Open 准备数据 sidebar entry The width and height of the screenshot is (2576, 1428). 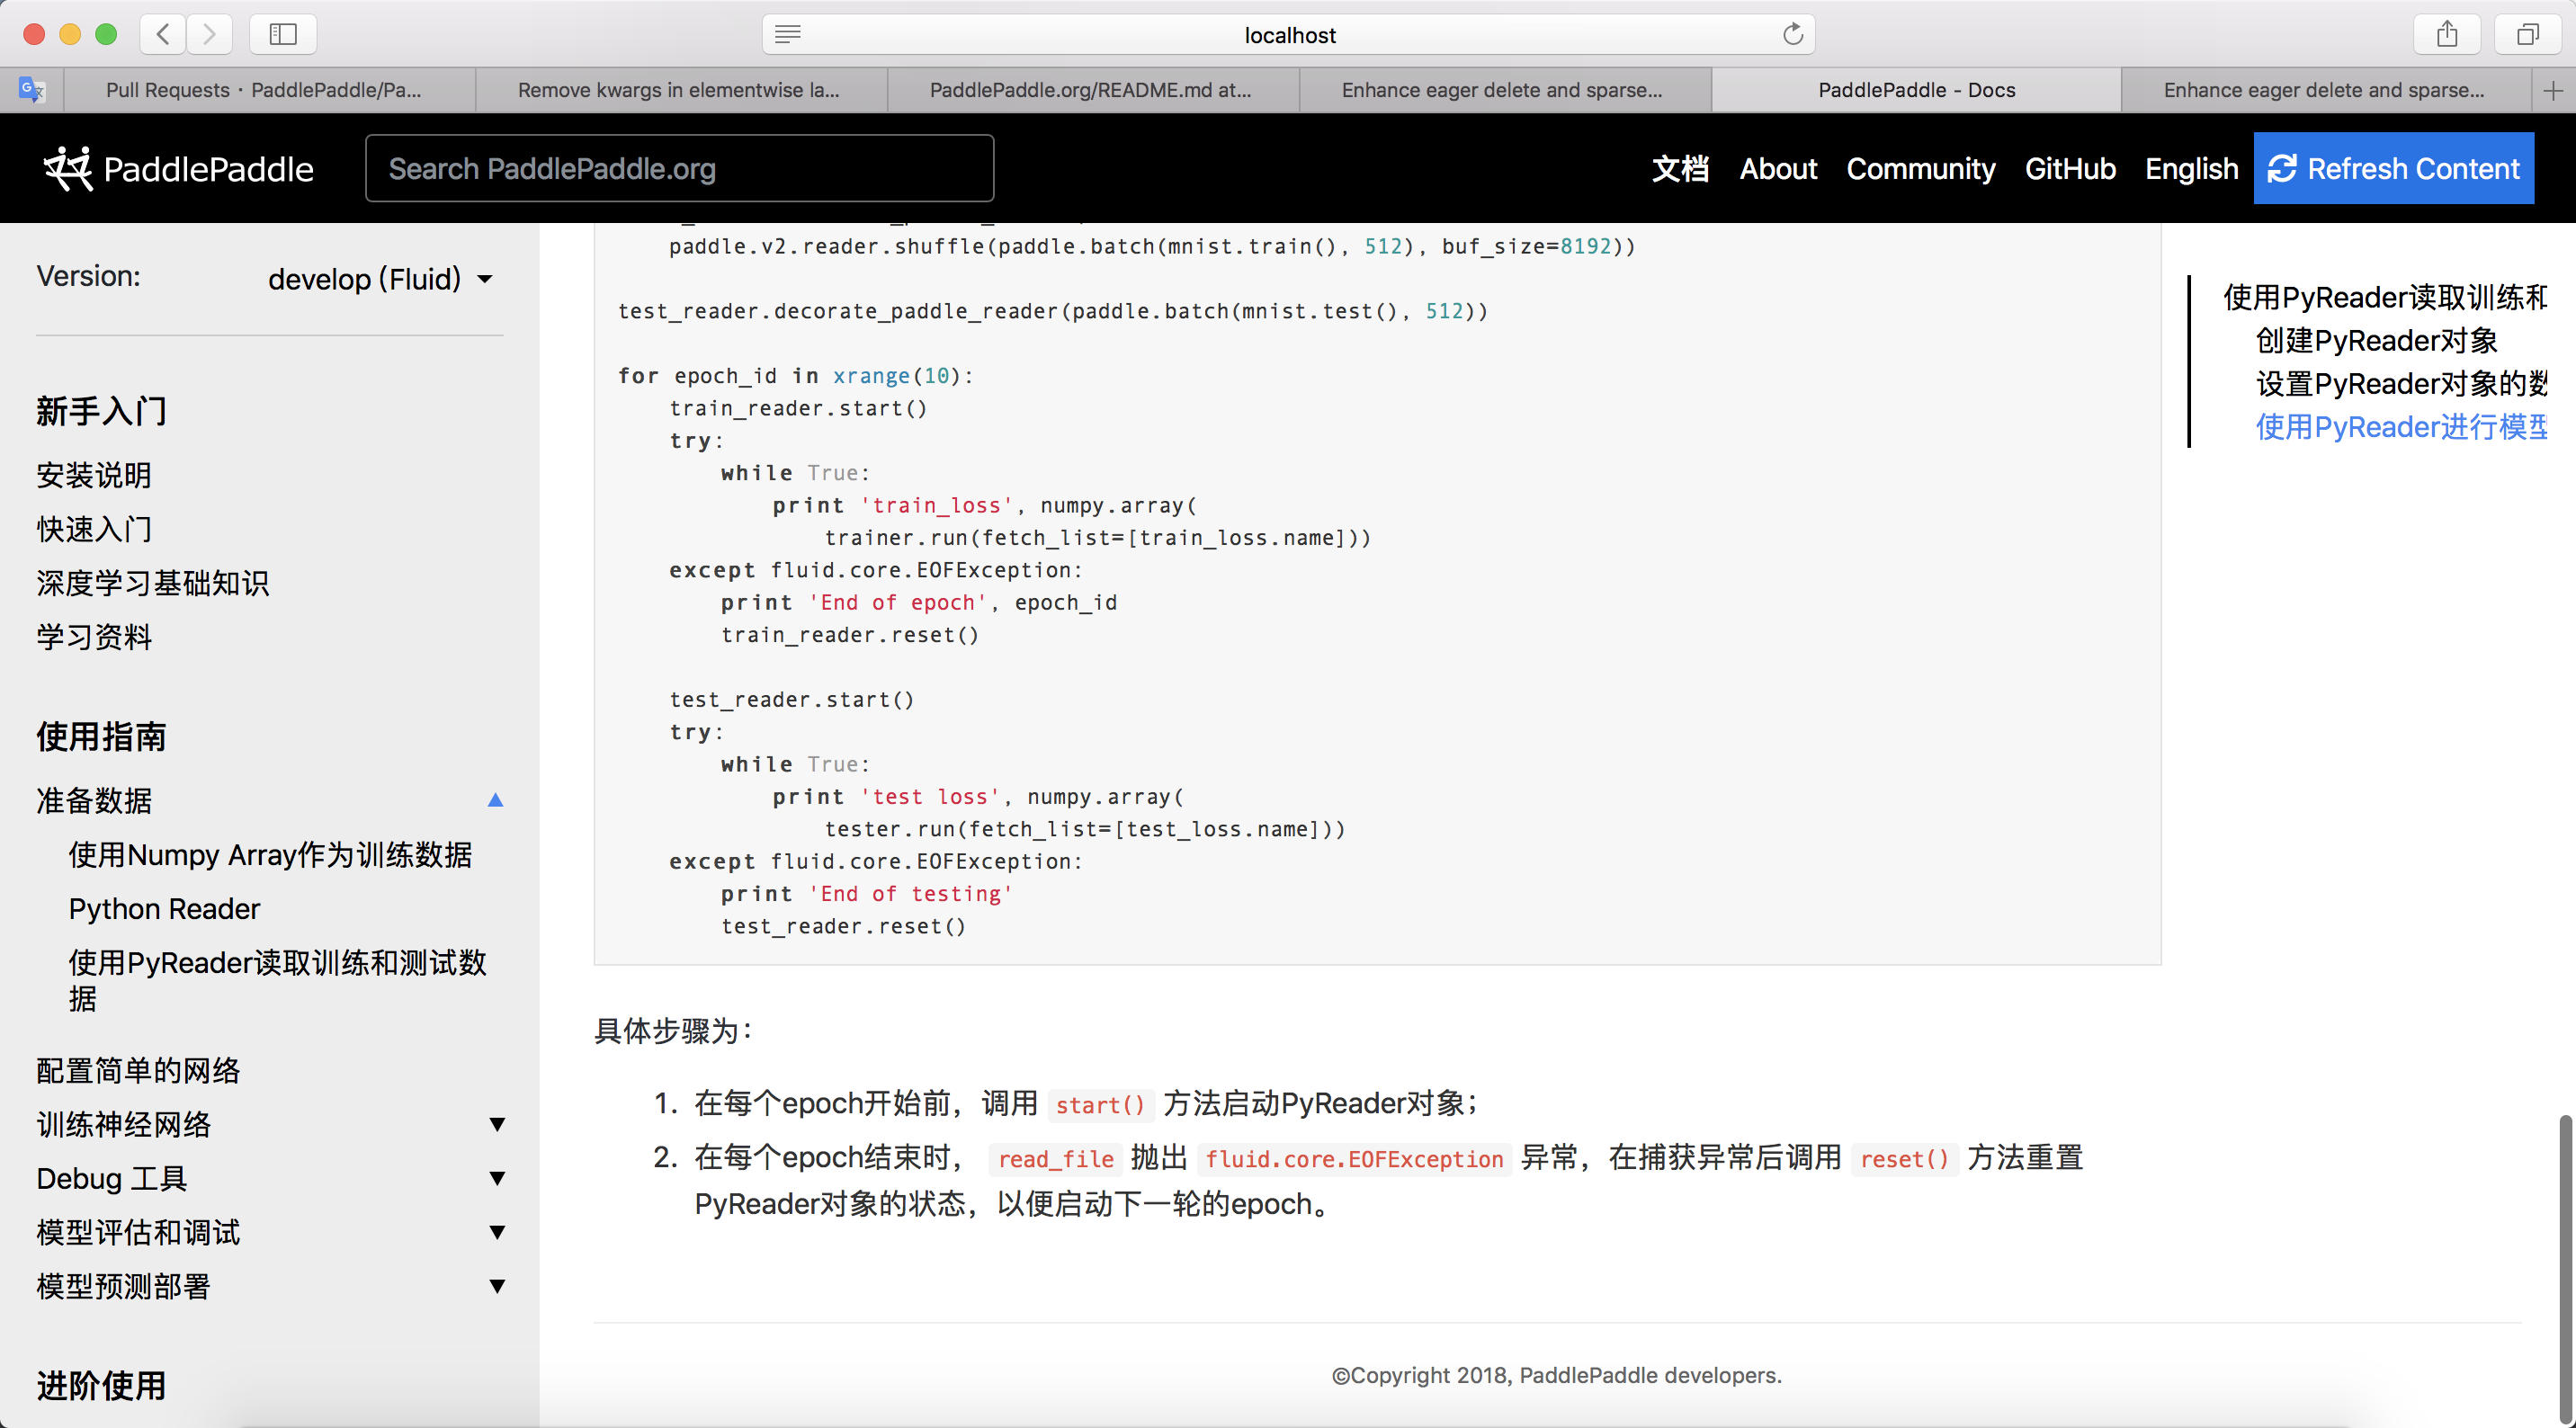point(94,800)
